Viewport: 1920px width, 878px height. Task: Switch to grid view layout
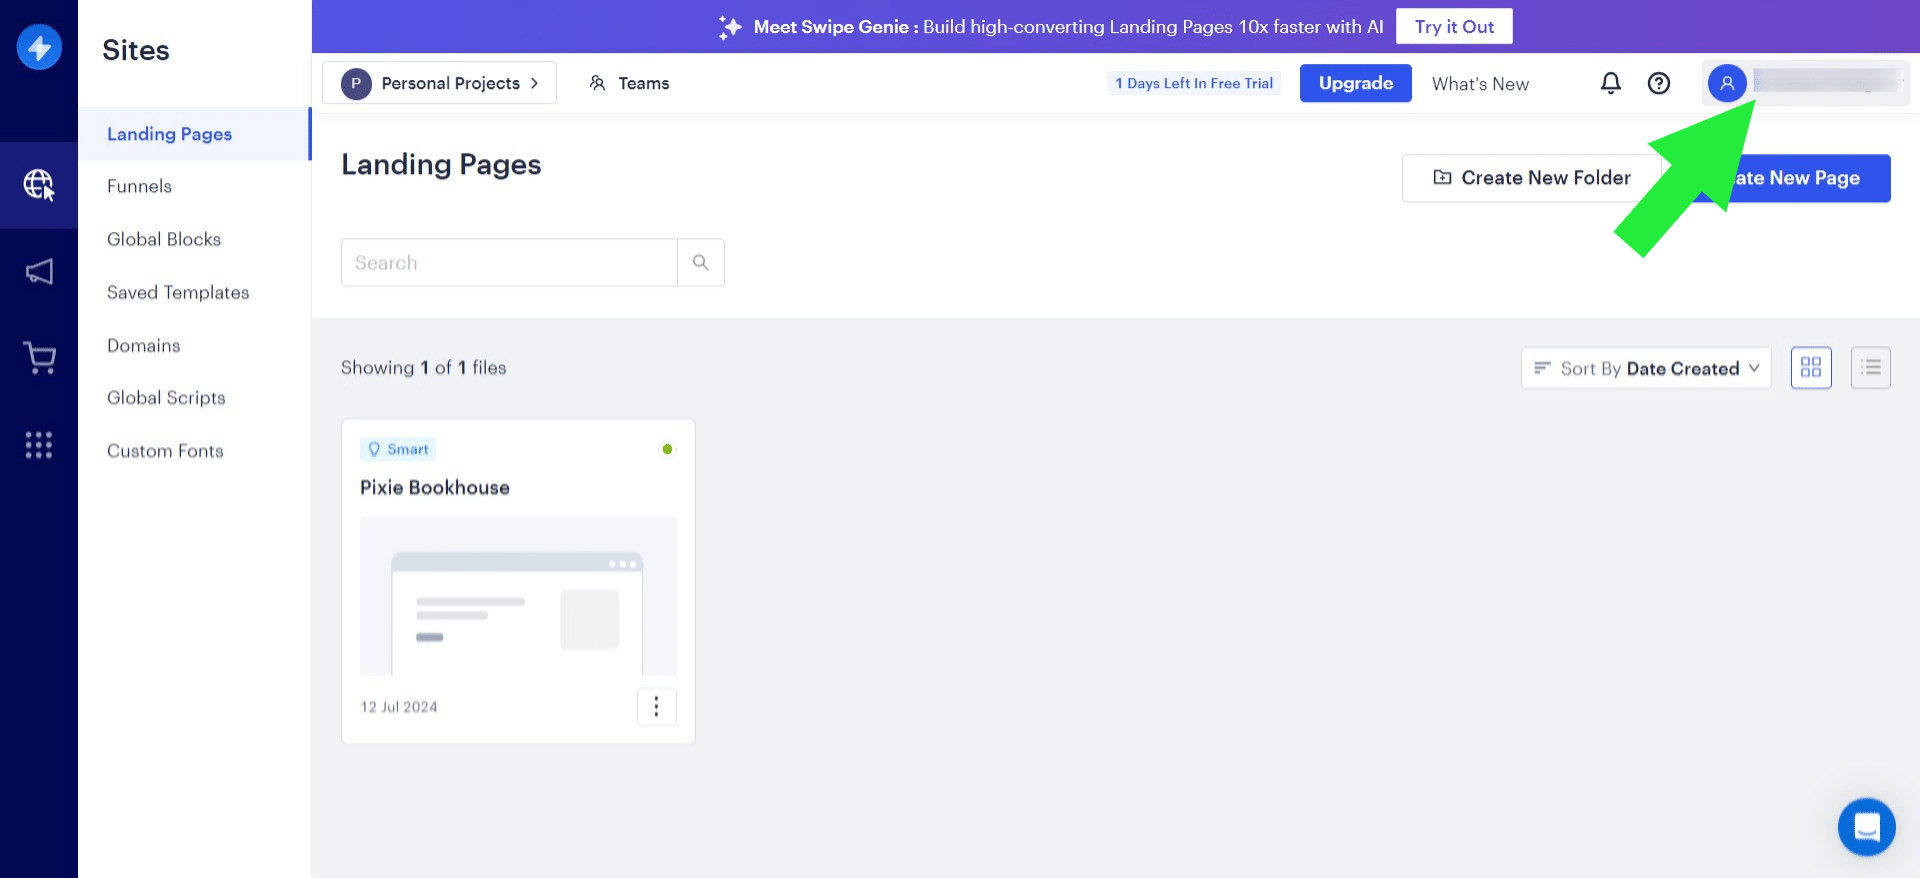pos(1810,368)
